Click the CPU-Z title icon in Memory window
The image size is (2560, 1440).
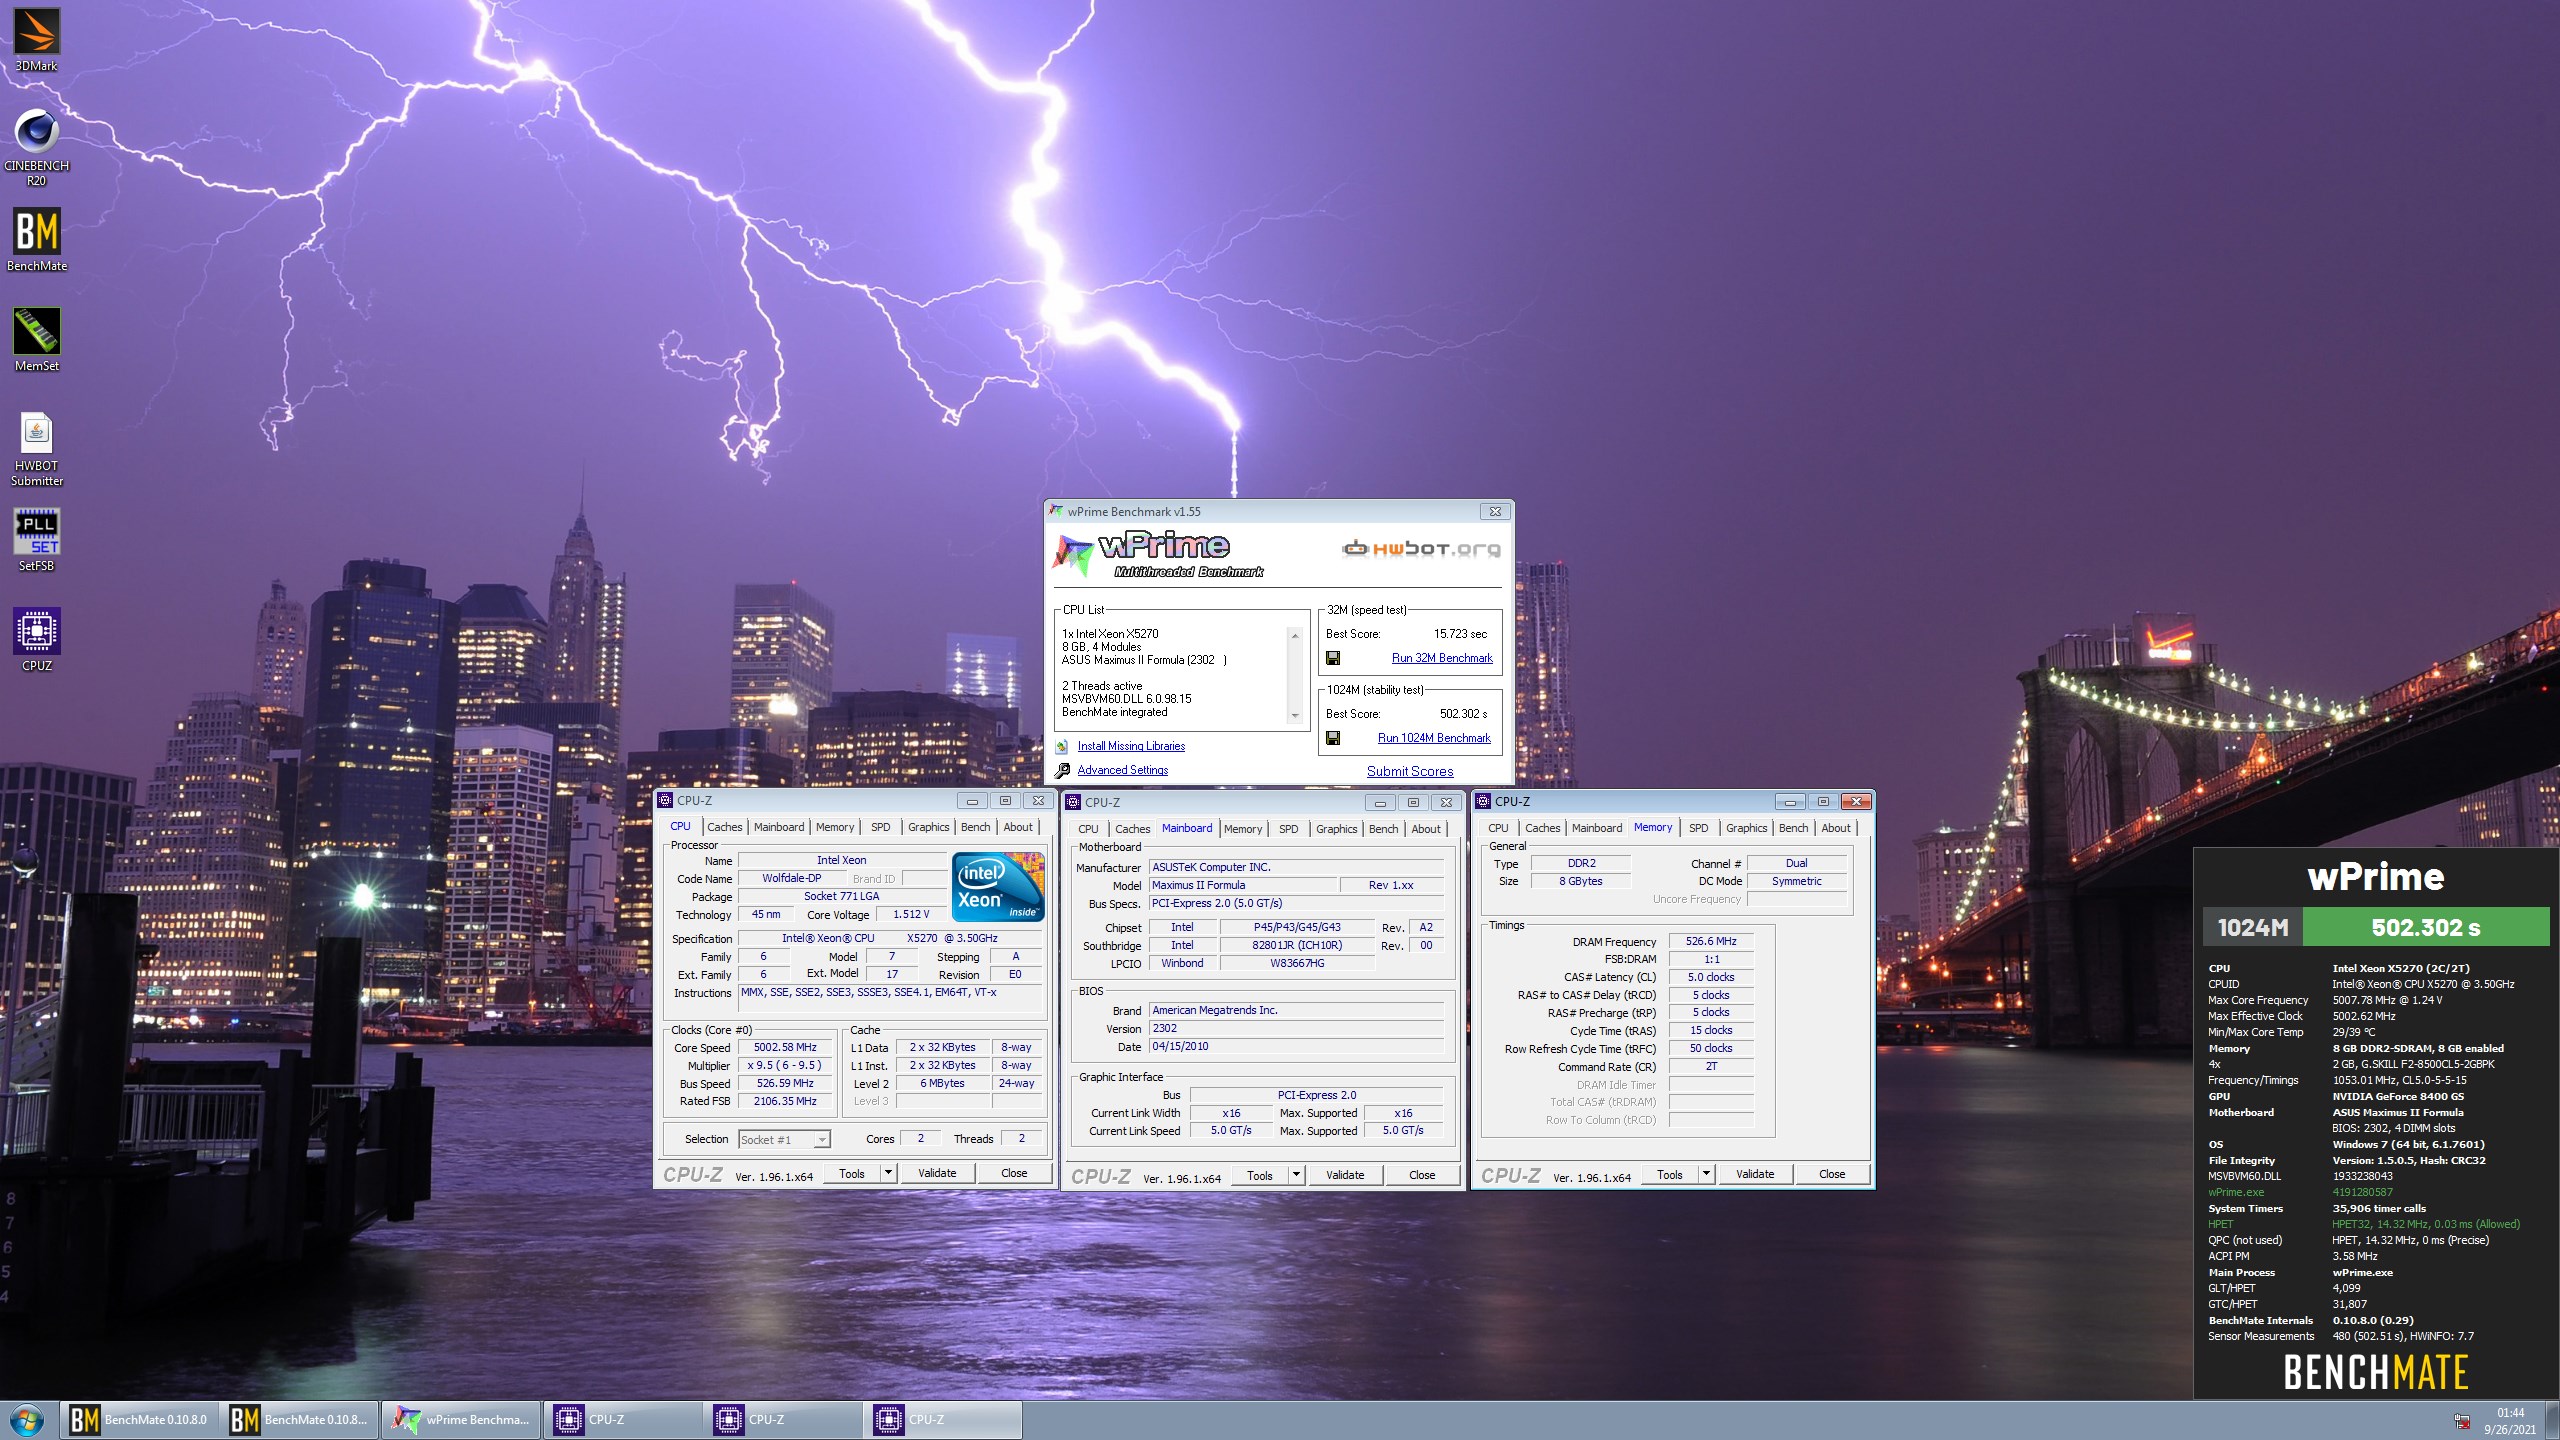pyautogui.click(x=1483, y=801)
